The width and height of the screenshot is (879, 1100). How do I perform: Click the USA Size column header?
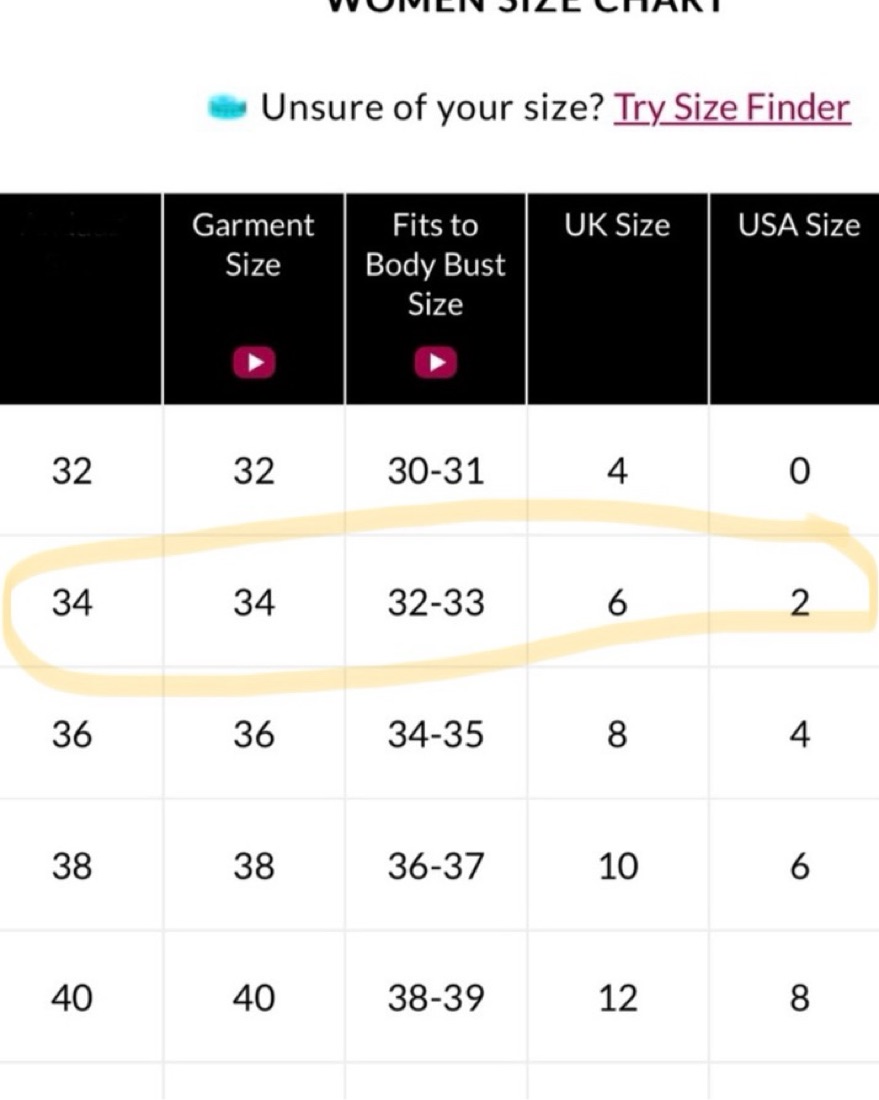click(798, 226)
